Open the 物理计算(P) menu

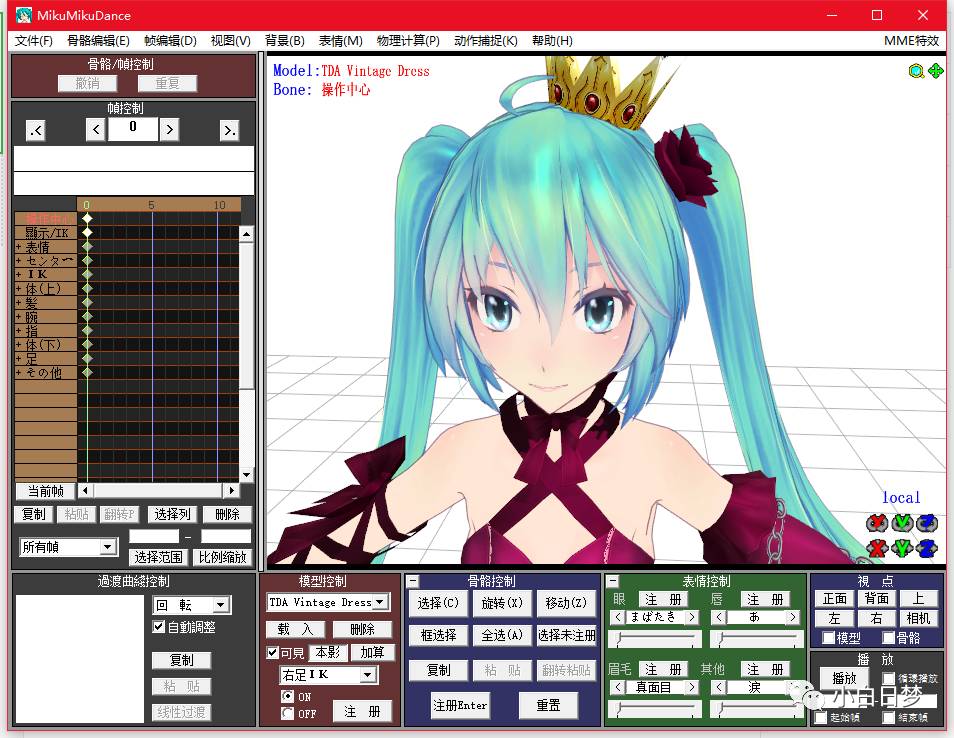408,41
